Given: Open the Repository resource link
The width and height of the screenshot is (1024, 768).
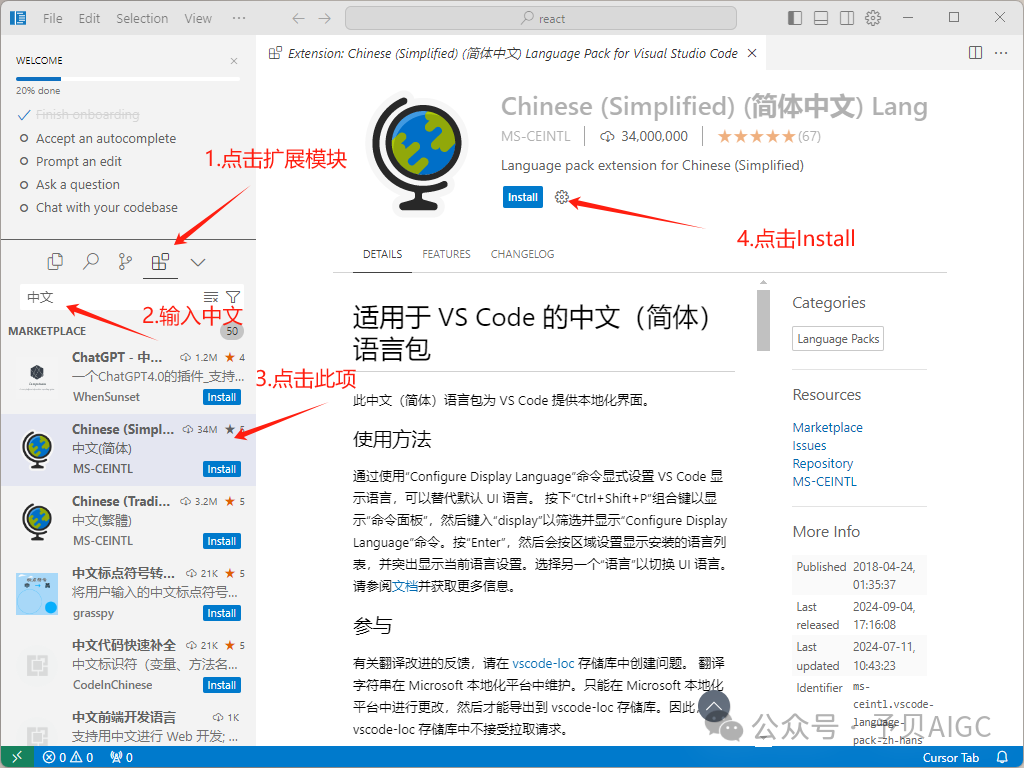Looking at the screenshot, I should tap(823, 464).
